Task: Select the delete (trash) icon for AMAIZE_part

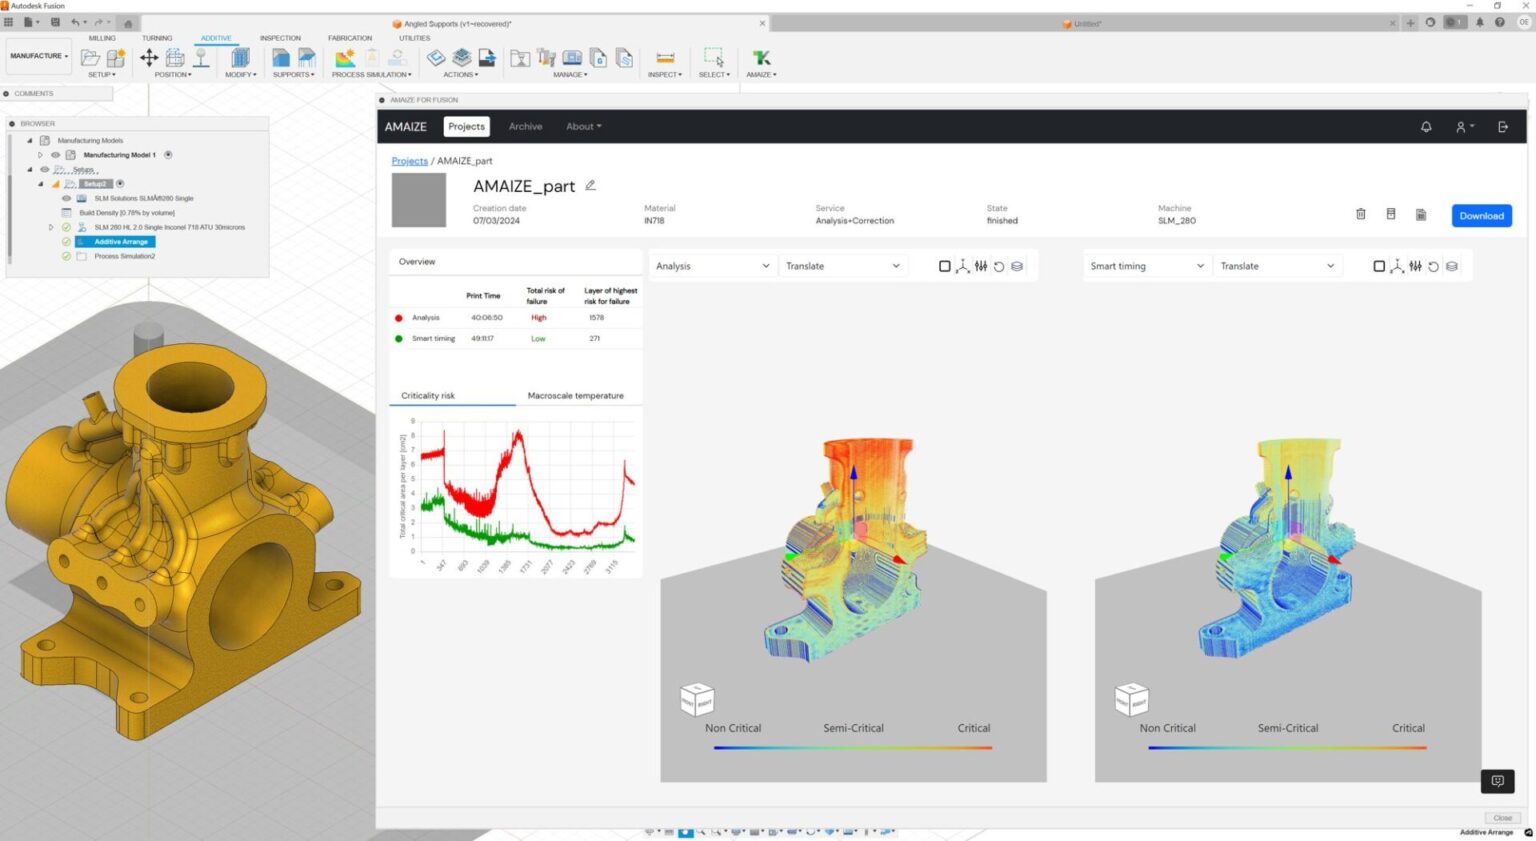Action: pos(1360,214)
